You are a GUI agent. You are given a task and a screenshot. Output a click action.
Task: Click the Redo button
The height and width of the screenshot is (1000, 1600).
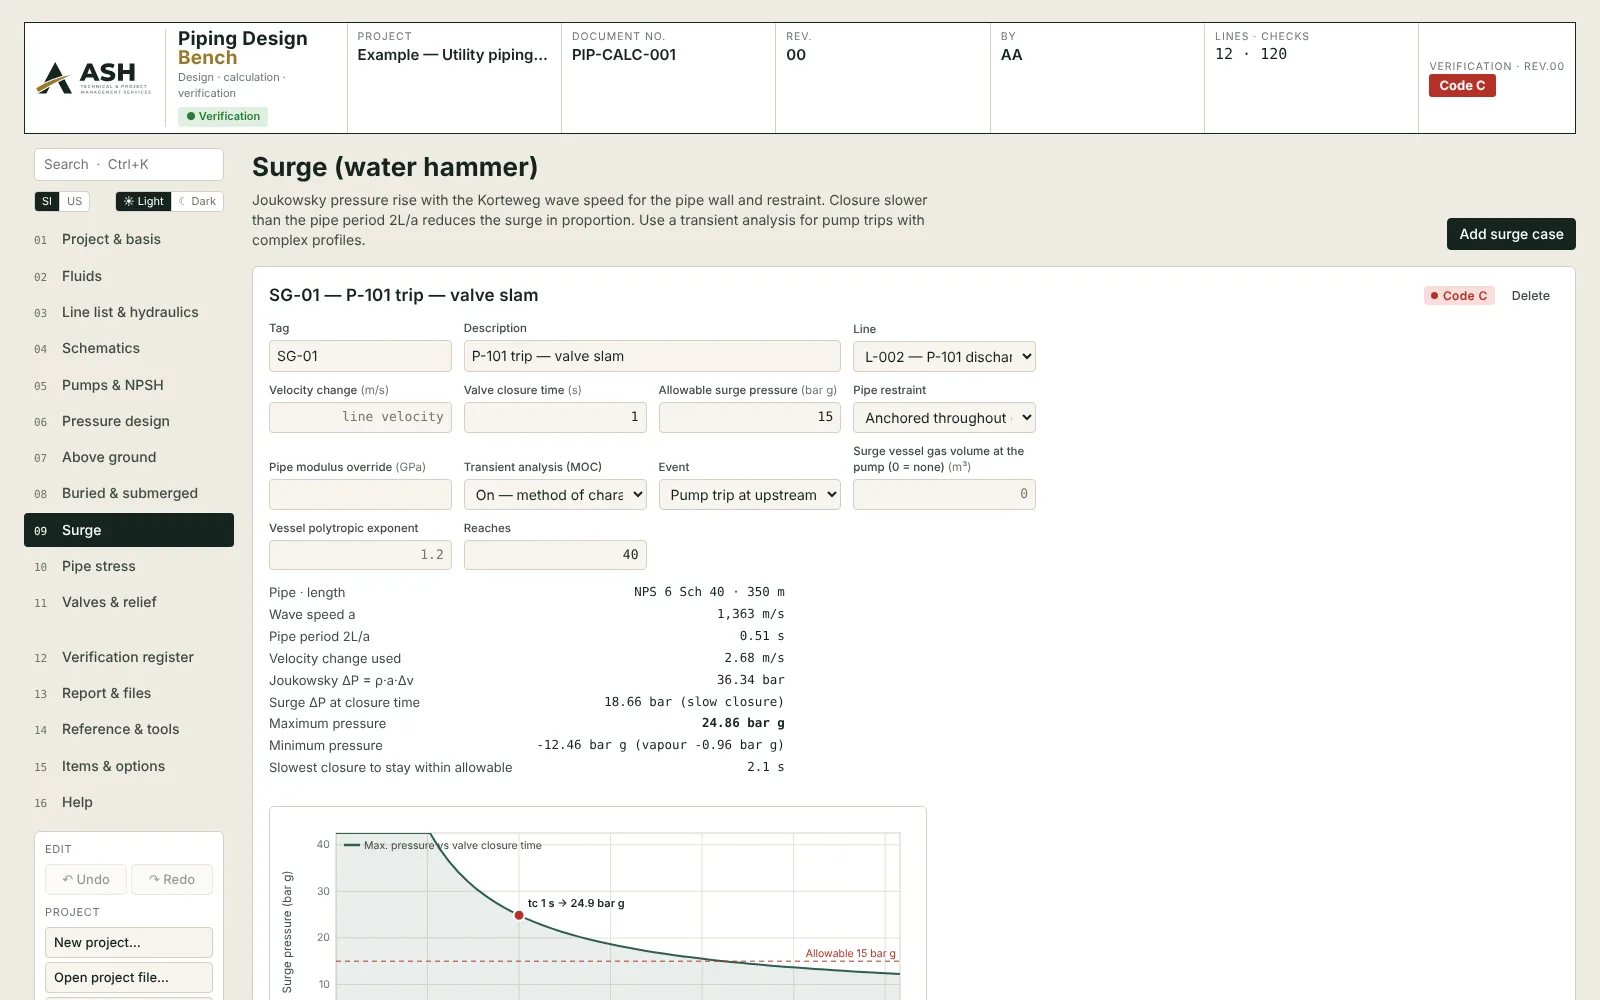coord(172,879)
